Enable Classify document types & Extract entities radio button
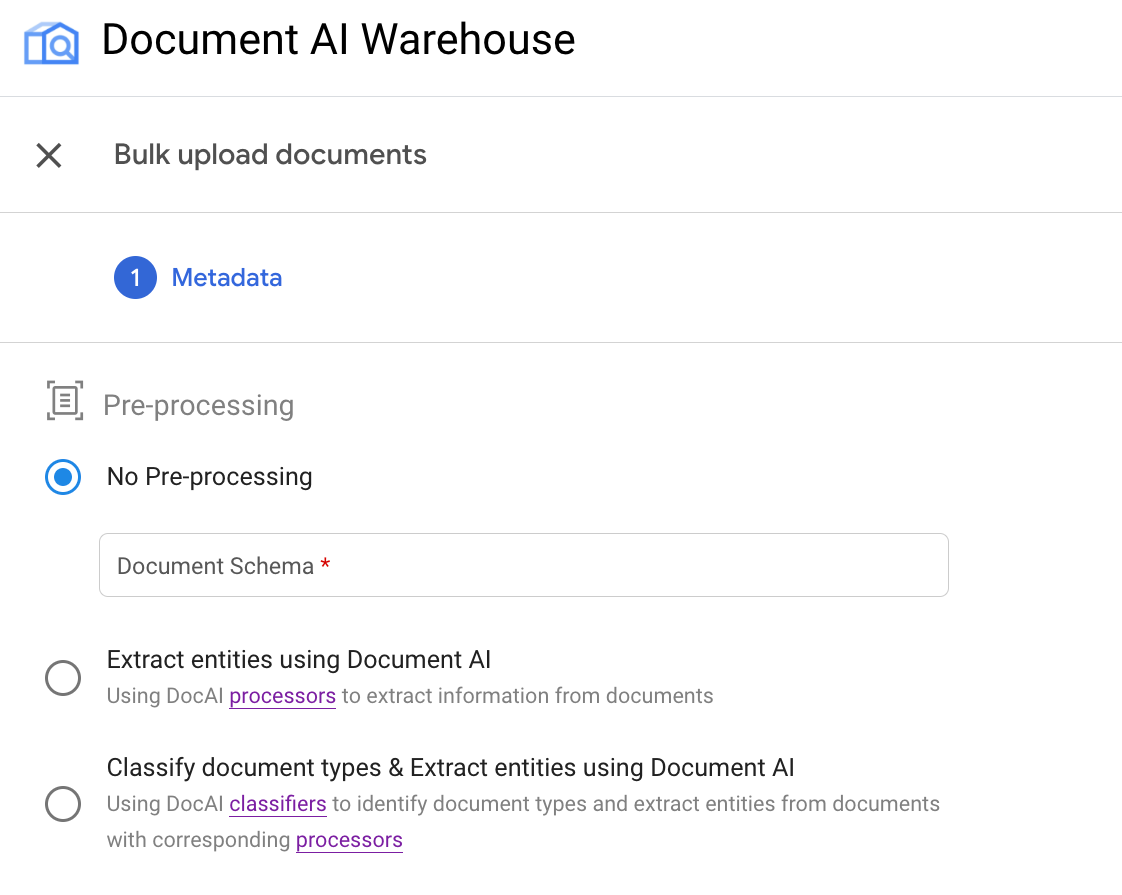This screenshot has height=895, width=1122. coord(63,804)
